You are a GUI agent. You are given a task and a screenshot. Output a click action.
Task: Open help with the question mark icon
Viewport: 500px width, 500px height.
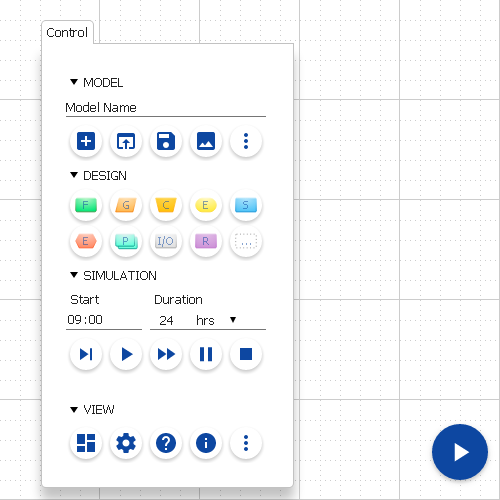pyautogui.click(x=166, y=443)
